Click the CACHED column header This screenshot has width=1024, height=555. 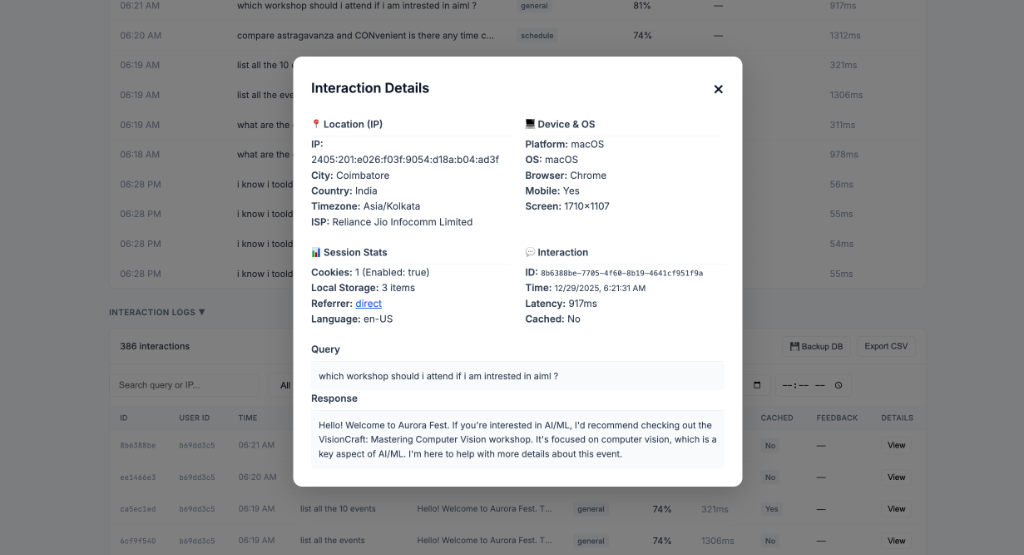pos(776,418)
